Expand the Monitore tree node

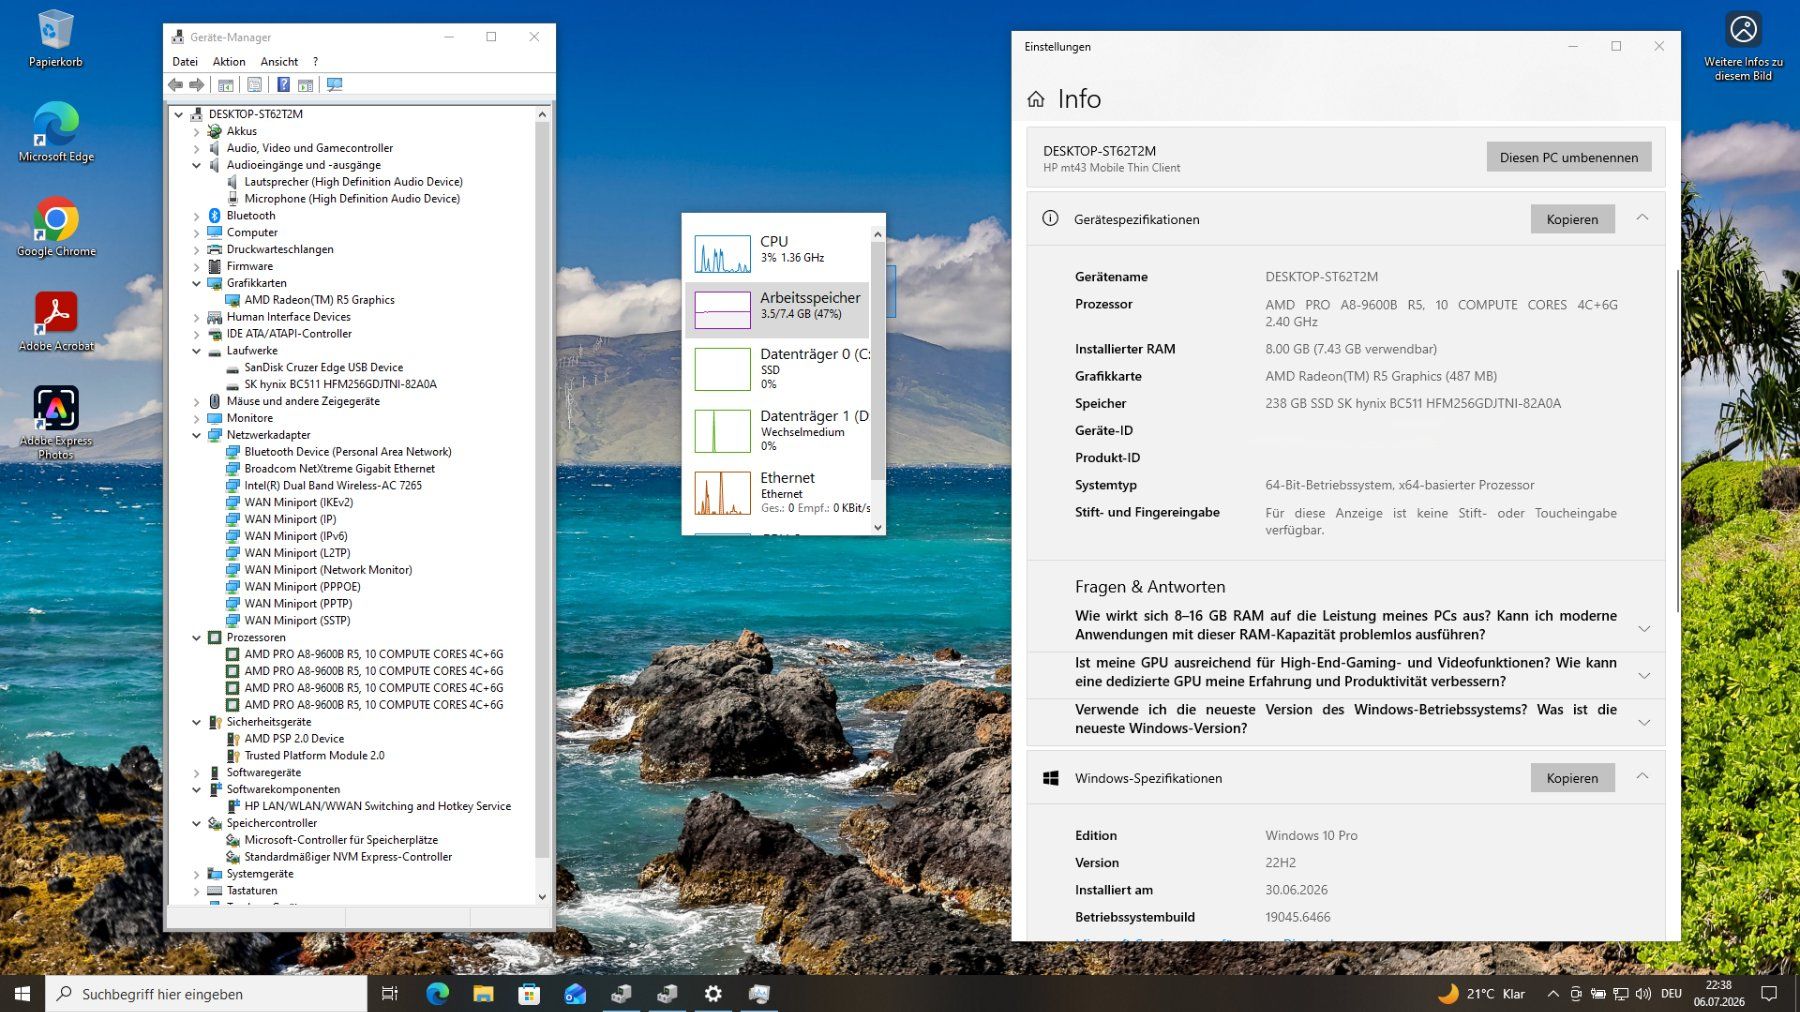pyautogui.click(x=196, y=419)
